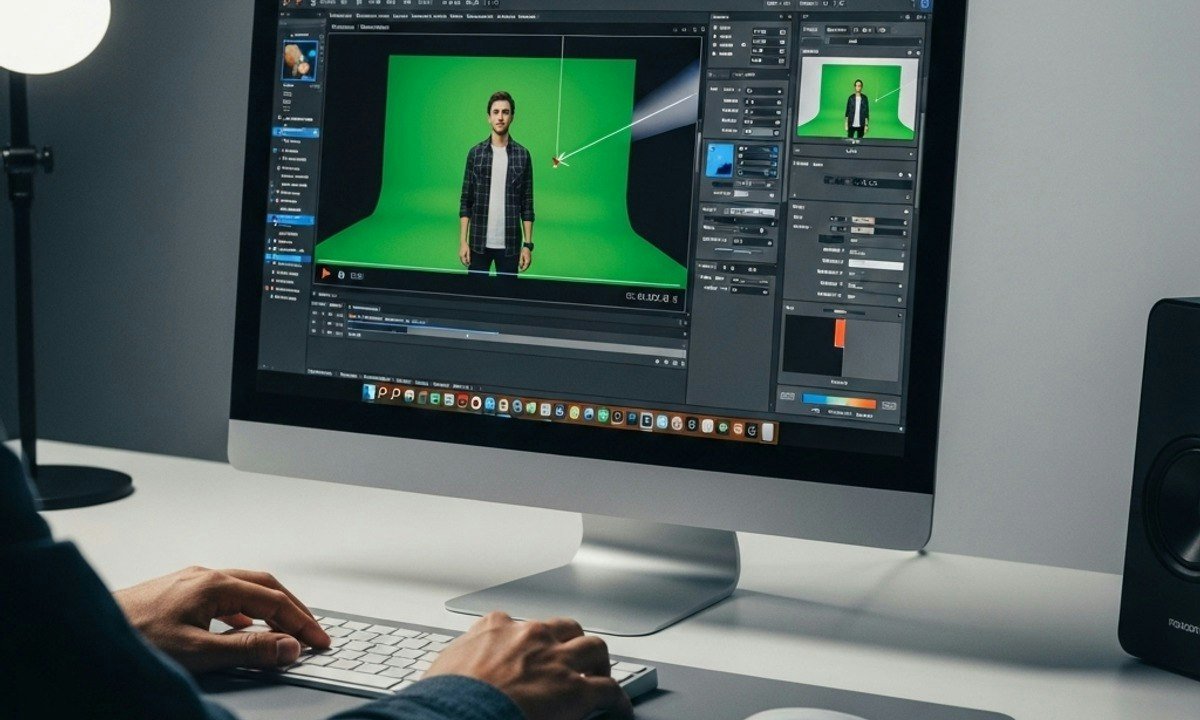1200x720 pixels.
Task: Select the bottom highlighted blue row in left sidebar
Action: 290,257
